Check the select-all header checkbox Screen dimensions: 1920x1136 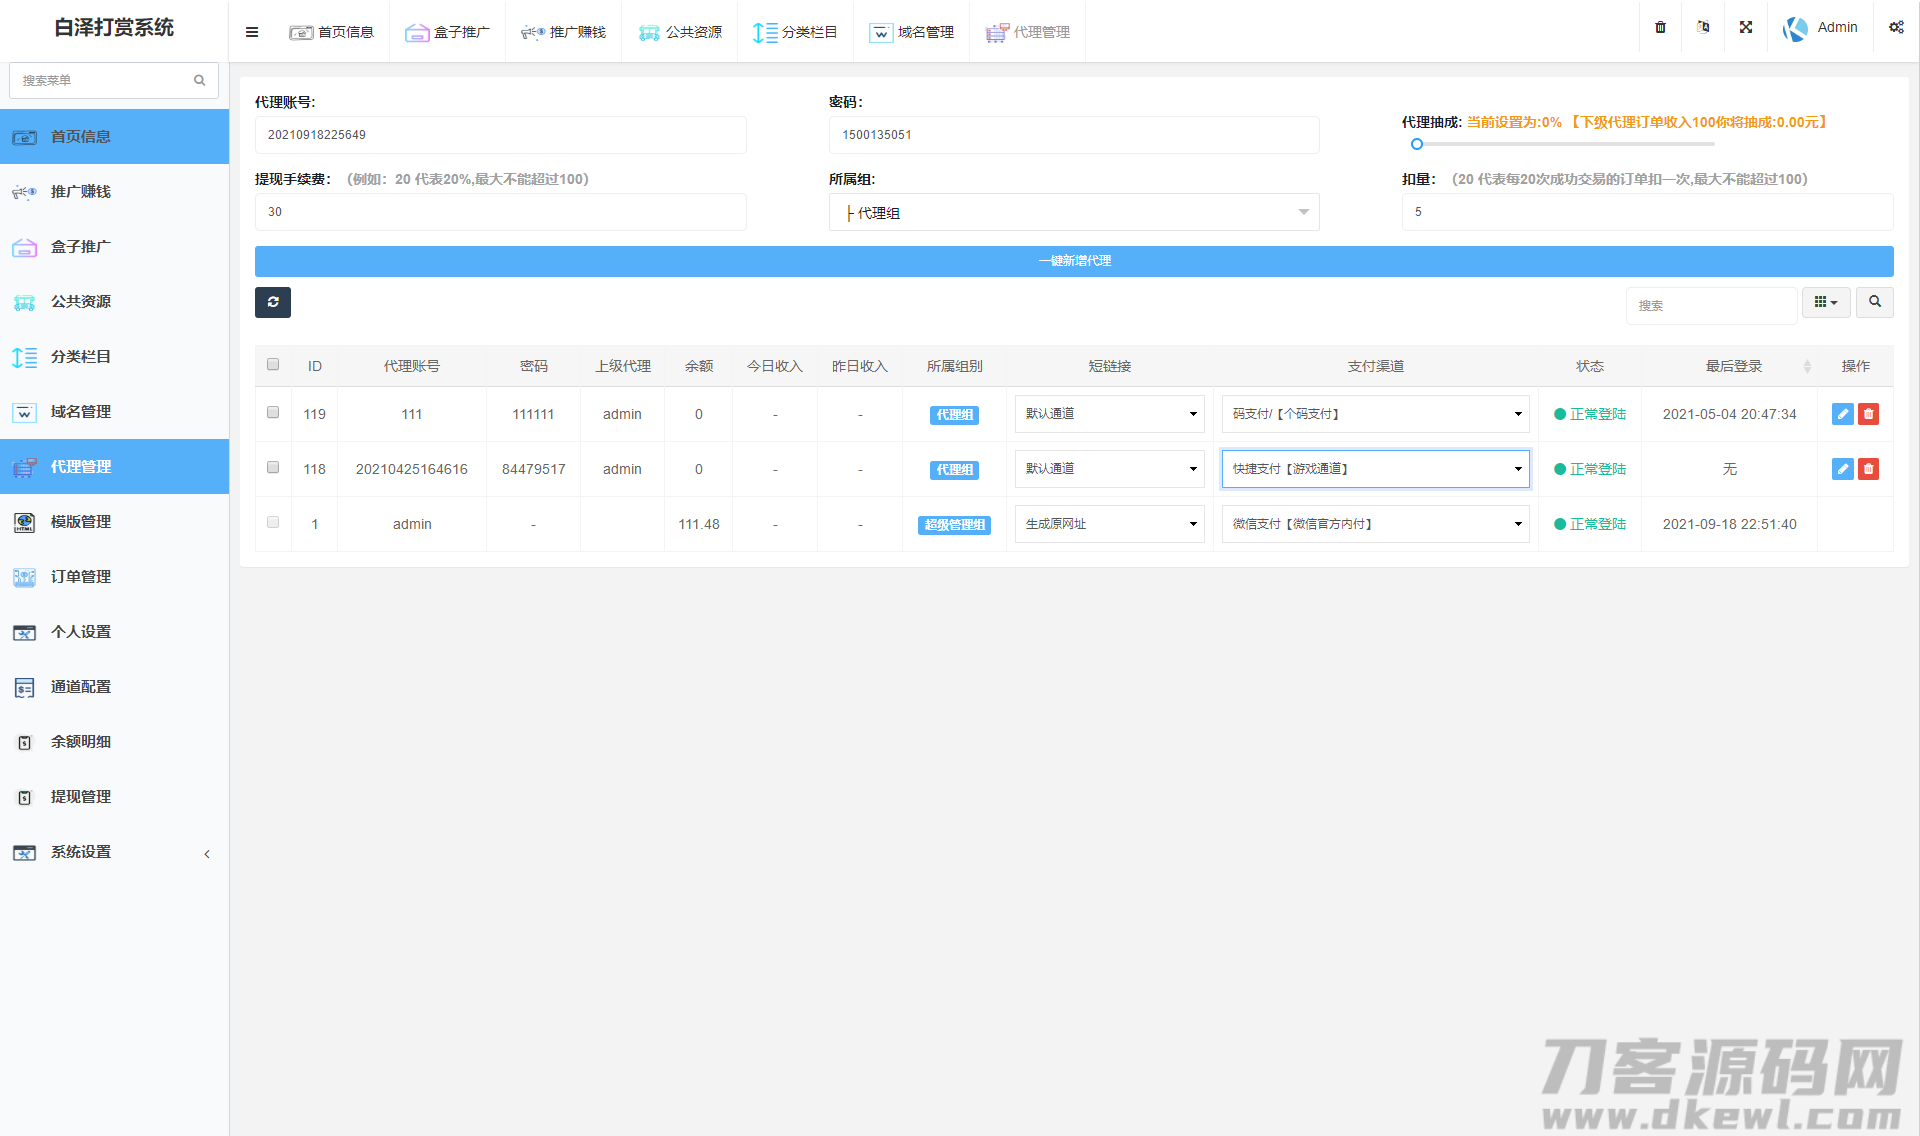(x=273, y=365)
